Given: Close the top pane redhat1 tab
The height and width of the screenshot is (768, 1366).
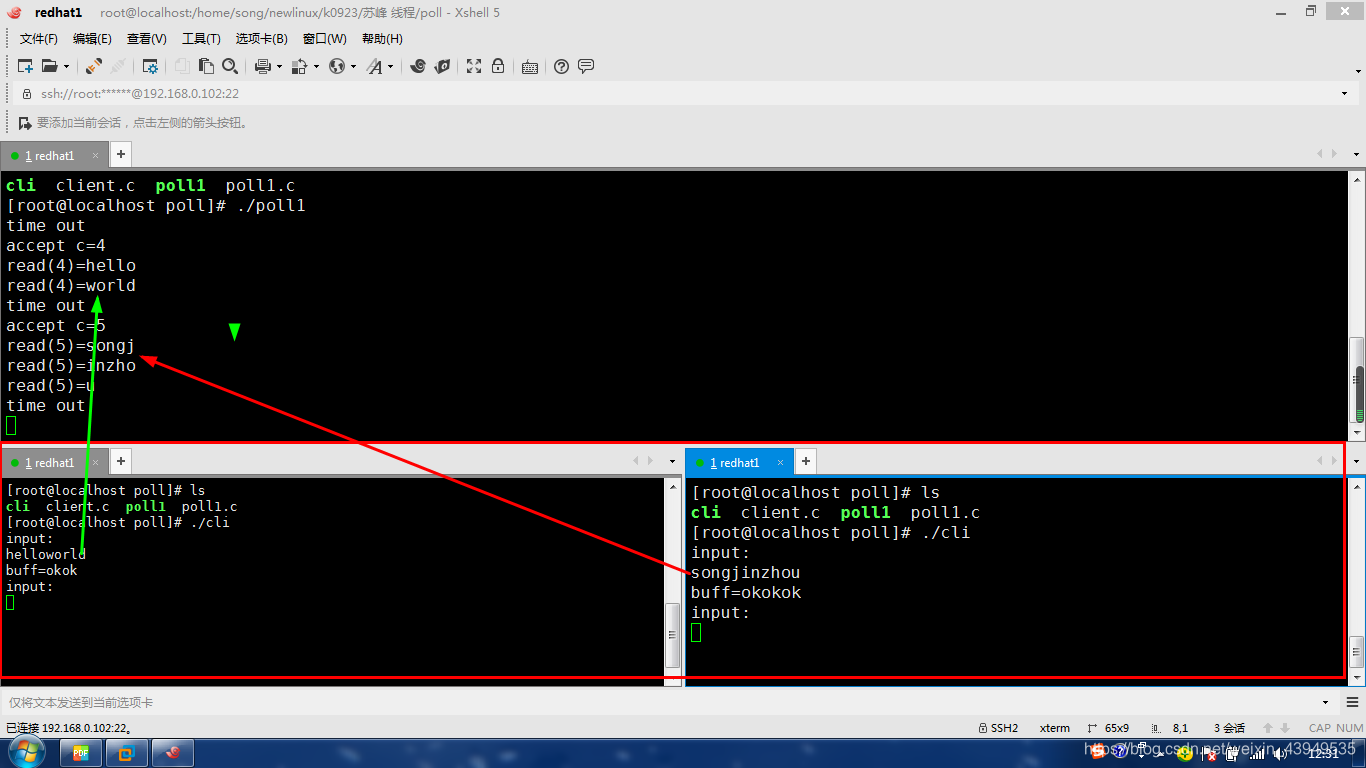Looking at the screenshot, I should tap(96, 155).
